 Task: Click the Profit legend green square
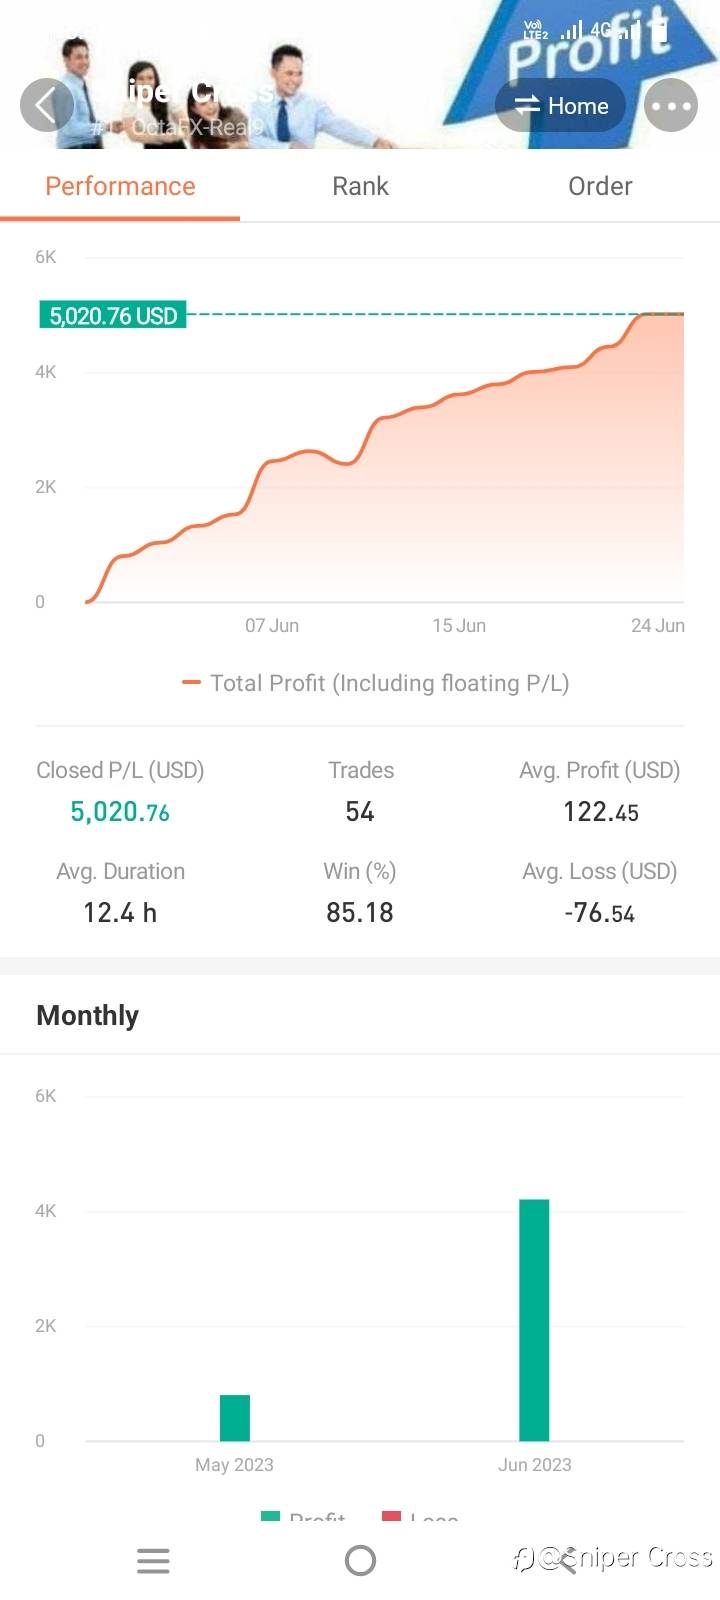tap(270, 1517)
